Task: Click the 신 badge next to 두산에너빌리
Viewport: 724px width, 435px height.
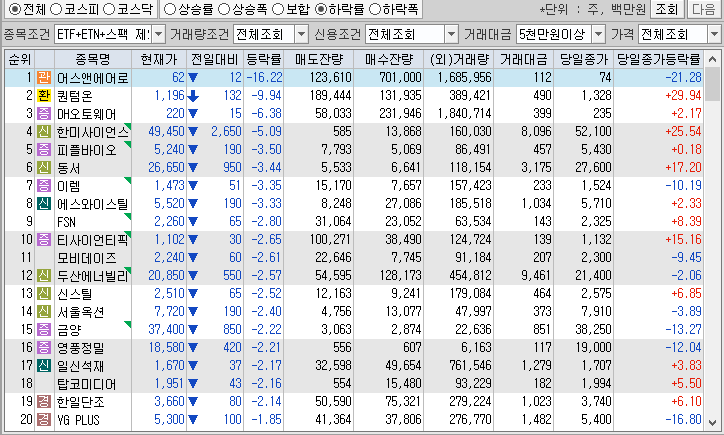Action: (44, 276)
